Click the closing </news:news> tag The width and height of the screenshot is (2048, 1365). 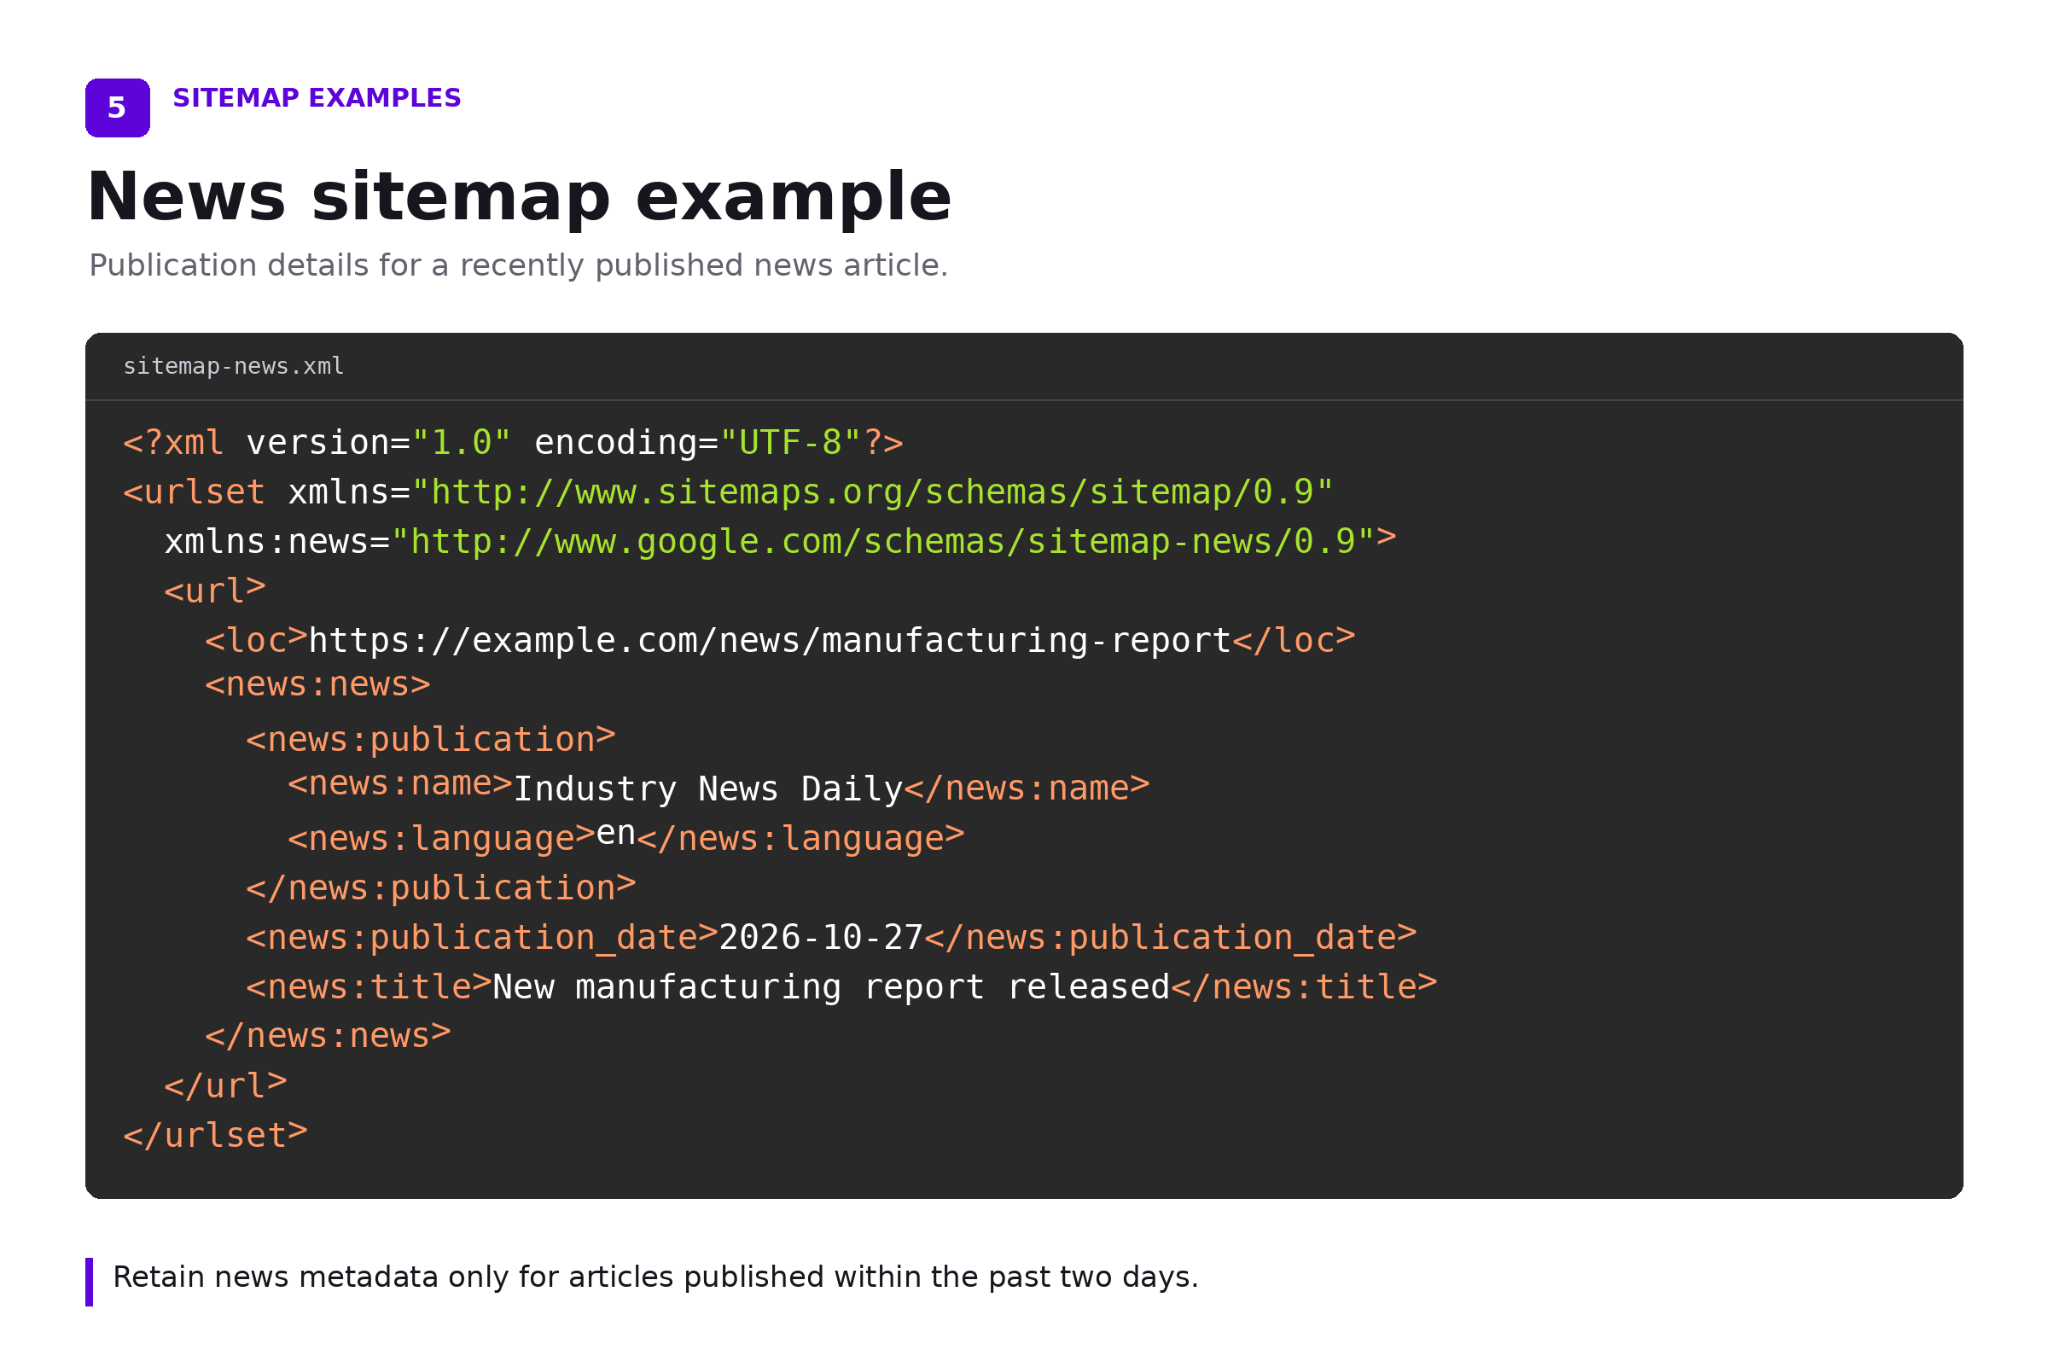coord(328,1036)
